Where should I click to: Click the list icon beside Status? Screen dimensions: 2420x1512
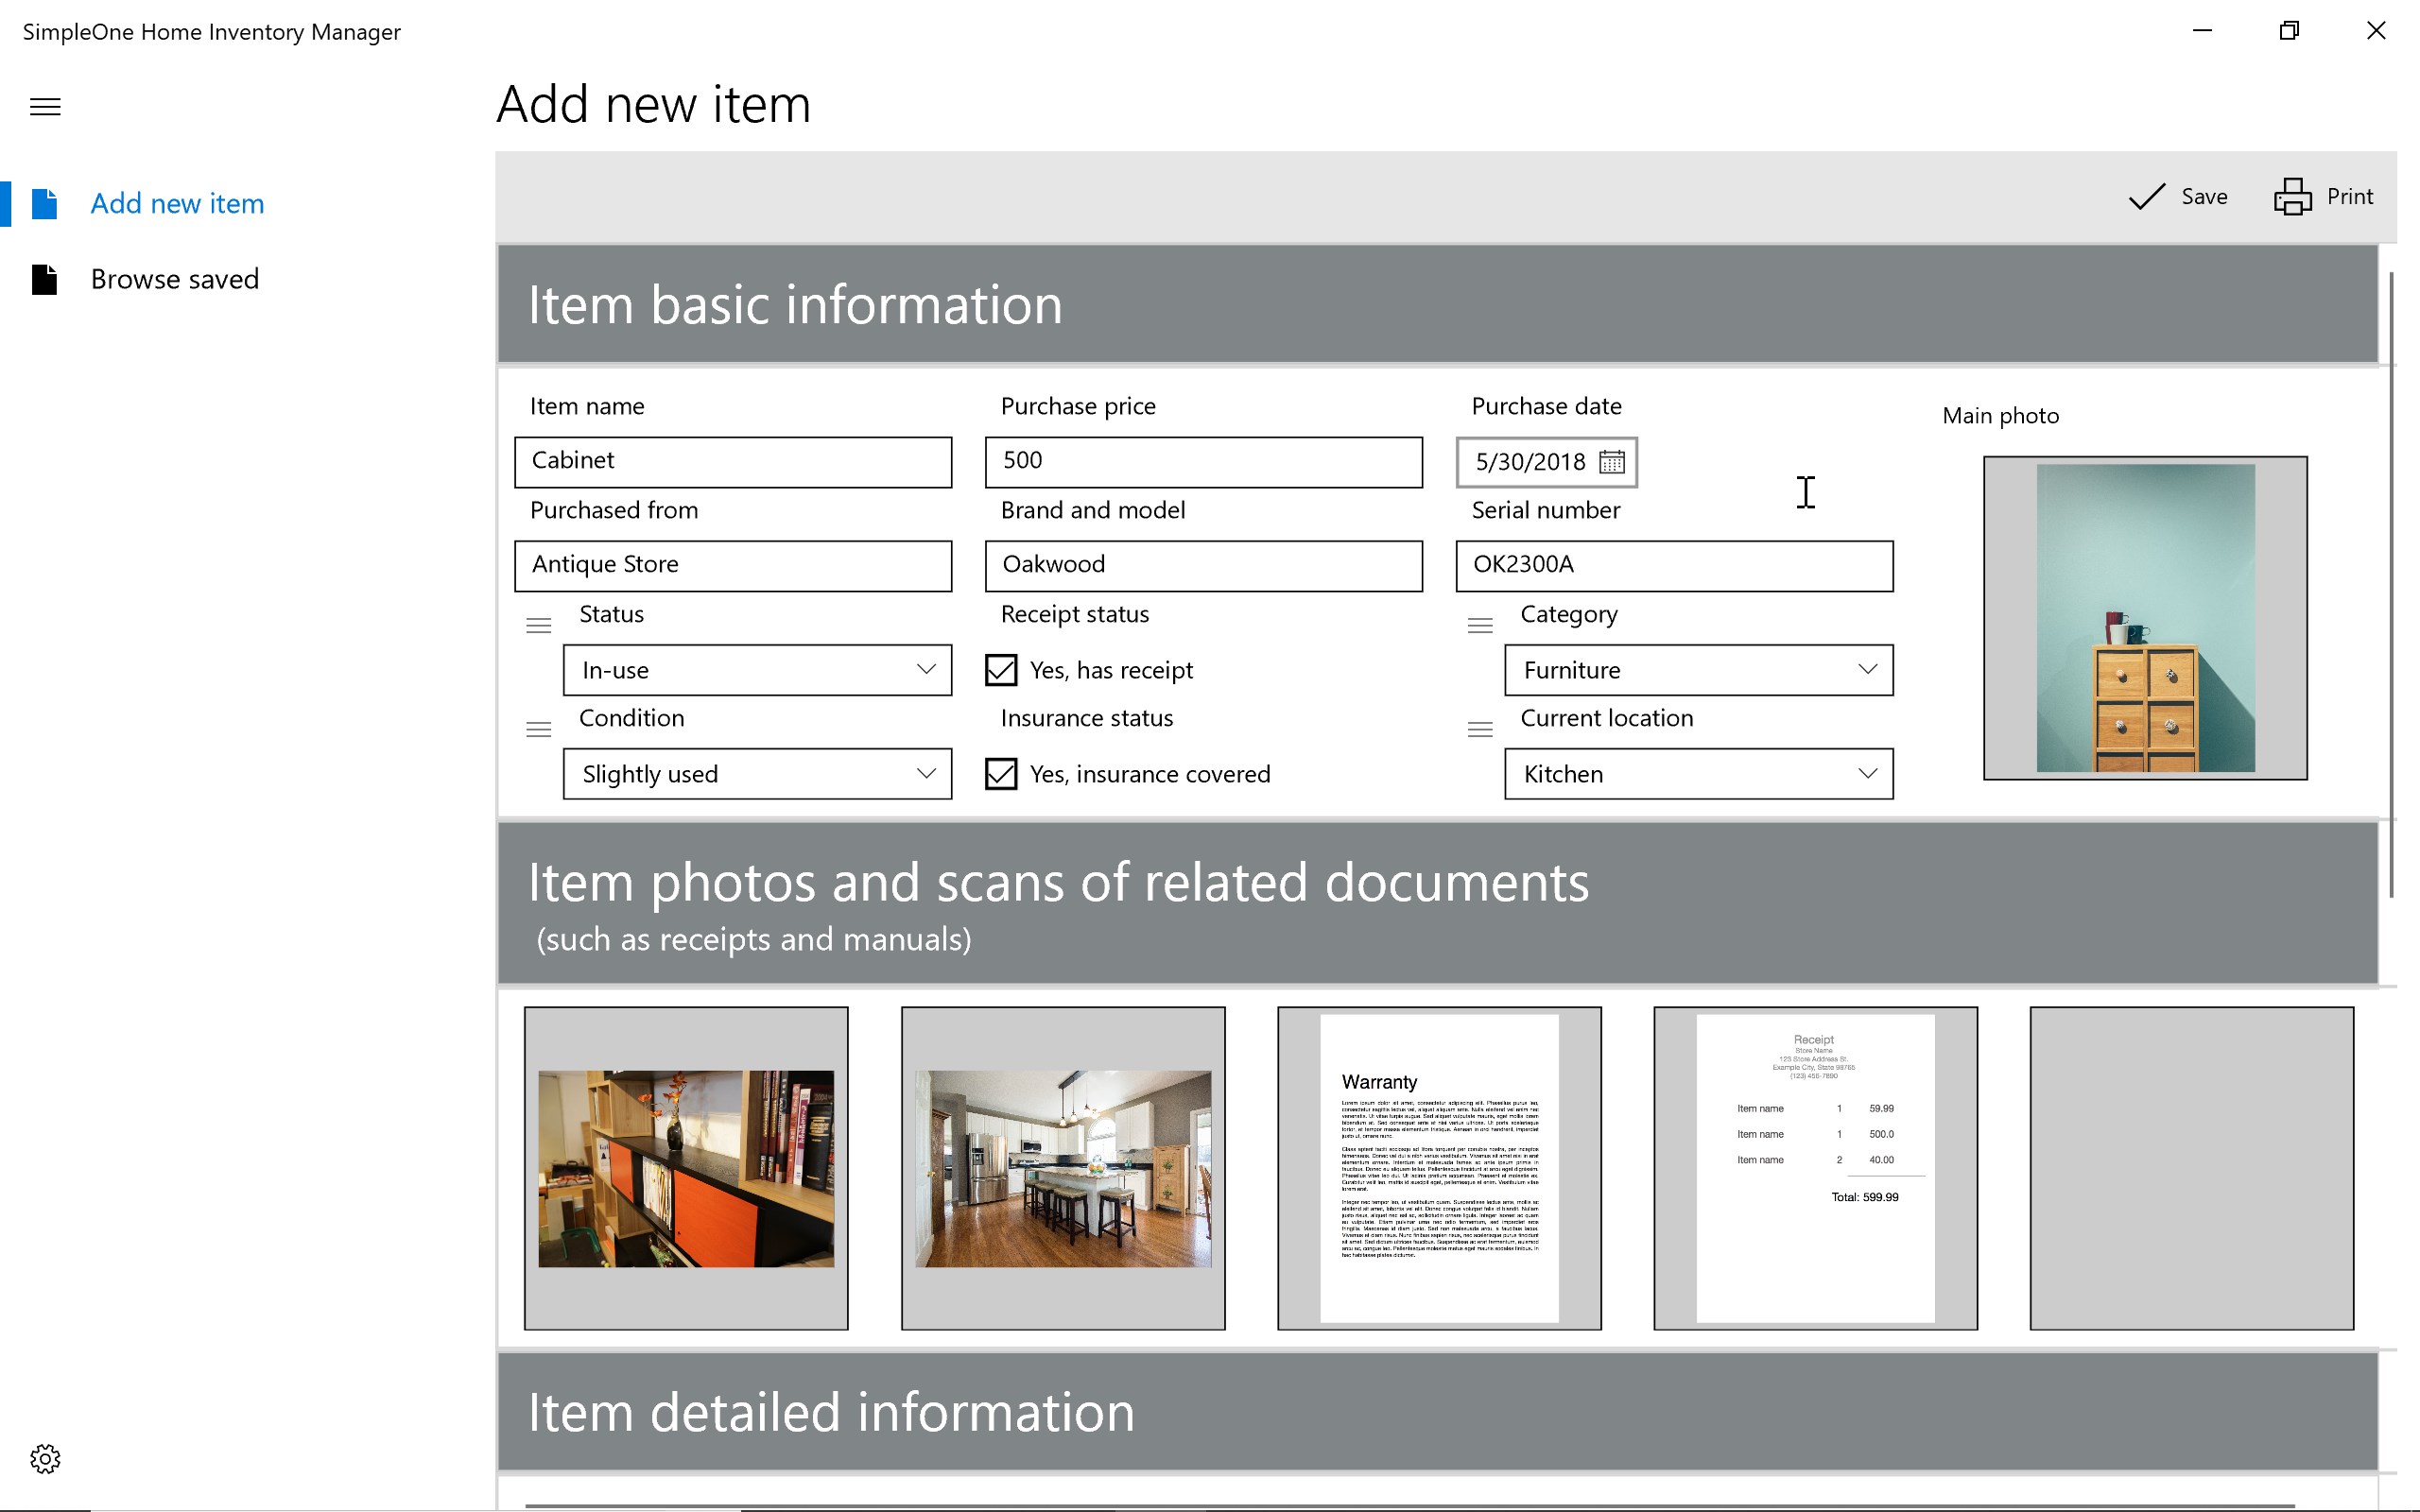click(538, 626)
